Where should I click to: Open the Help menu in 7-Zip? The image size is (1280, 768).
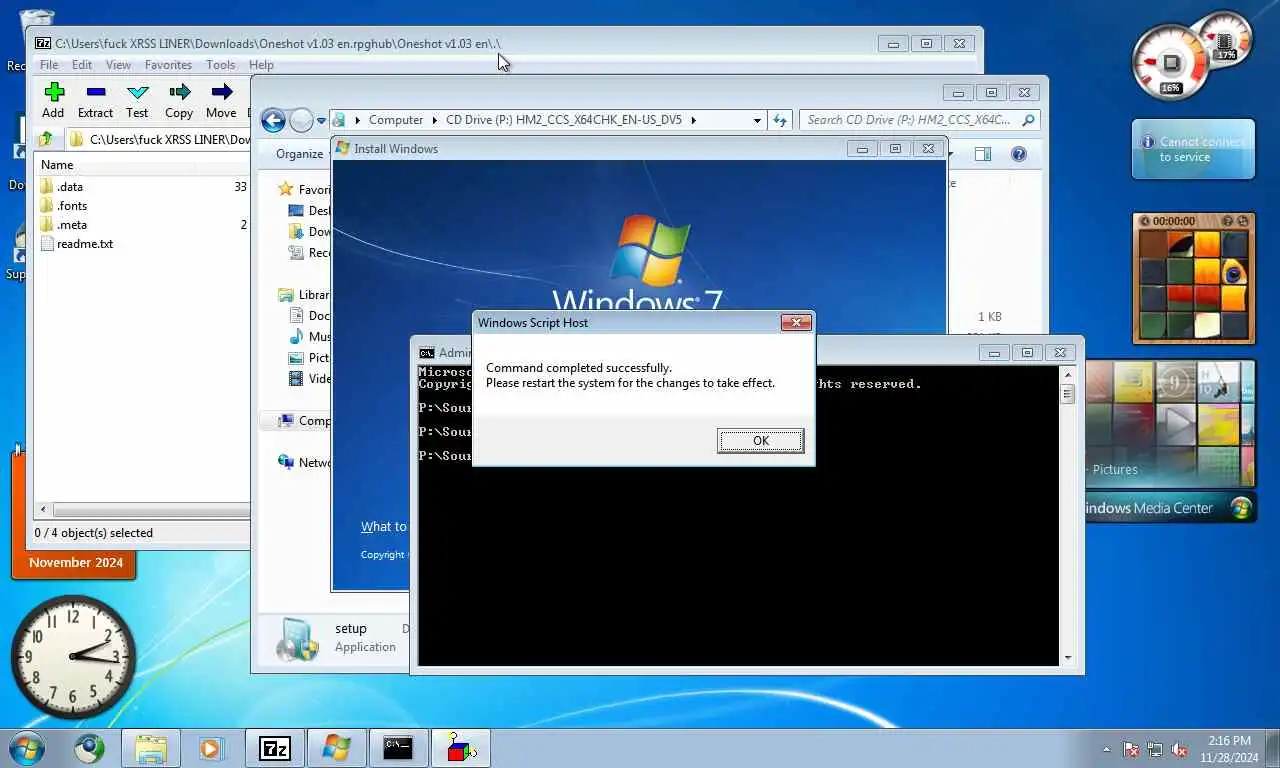coord(261,65)
